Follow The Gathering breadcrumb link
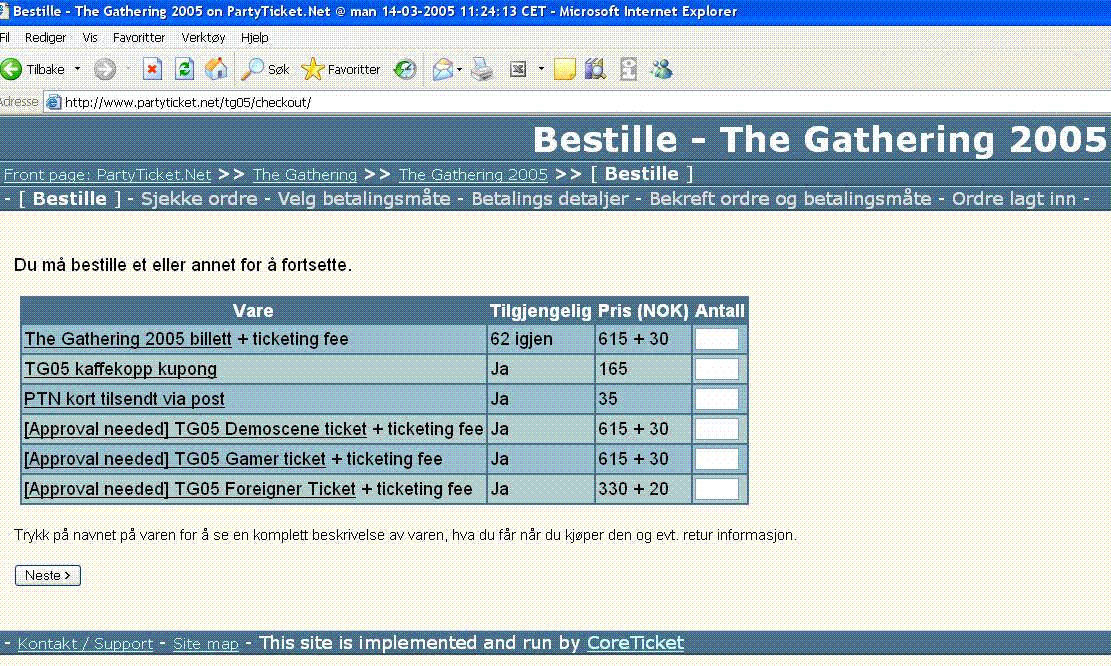Screen dimensions: 1111x666 pyautogui.click(x=305, y=174)
